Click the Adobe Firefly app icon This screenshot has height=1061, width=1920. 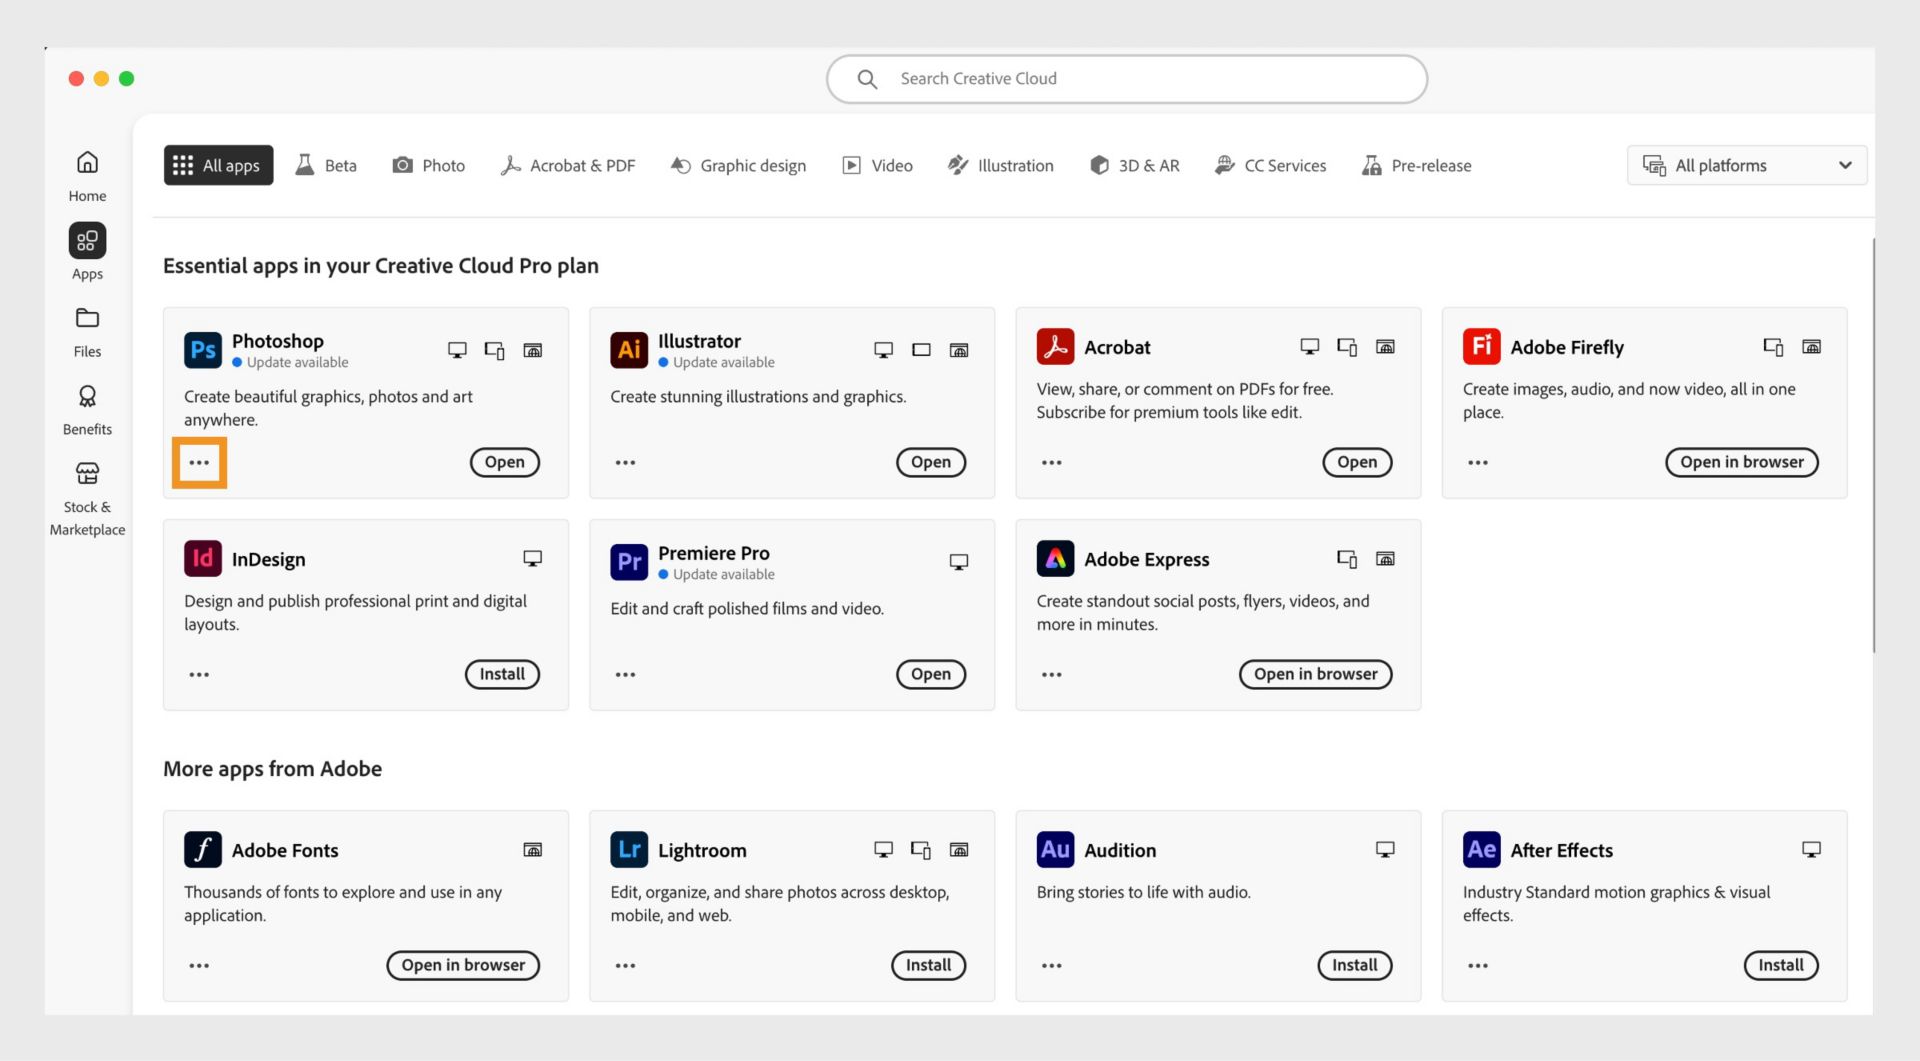(x=1481, y=347)
